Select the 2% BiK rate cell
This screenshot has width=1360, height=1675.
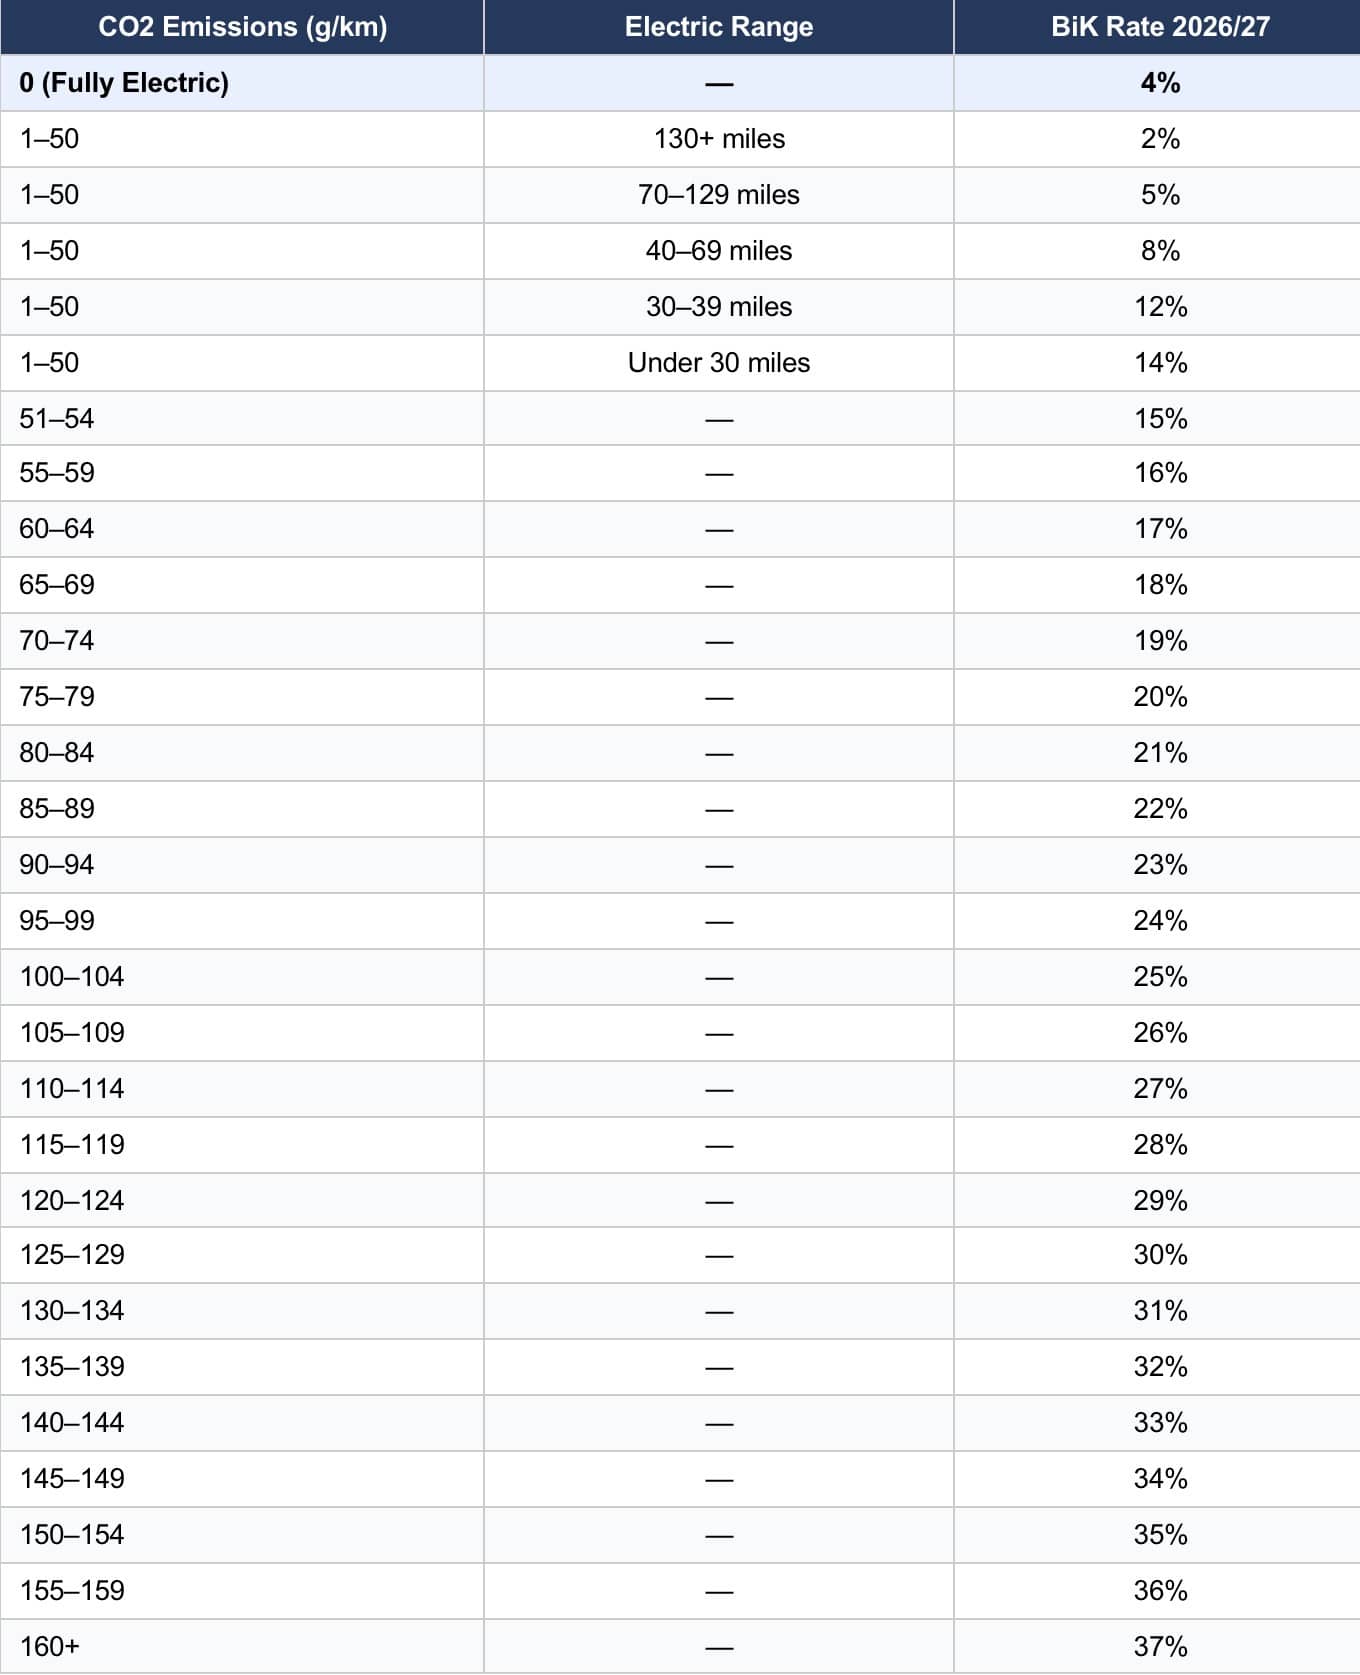1160,139
